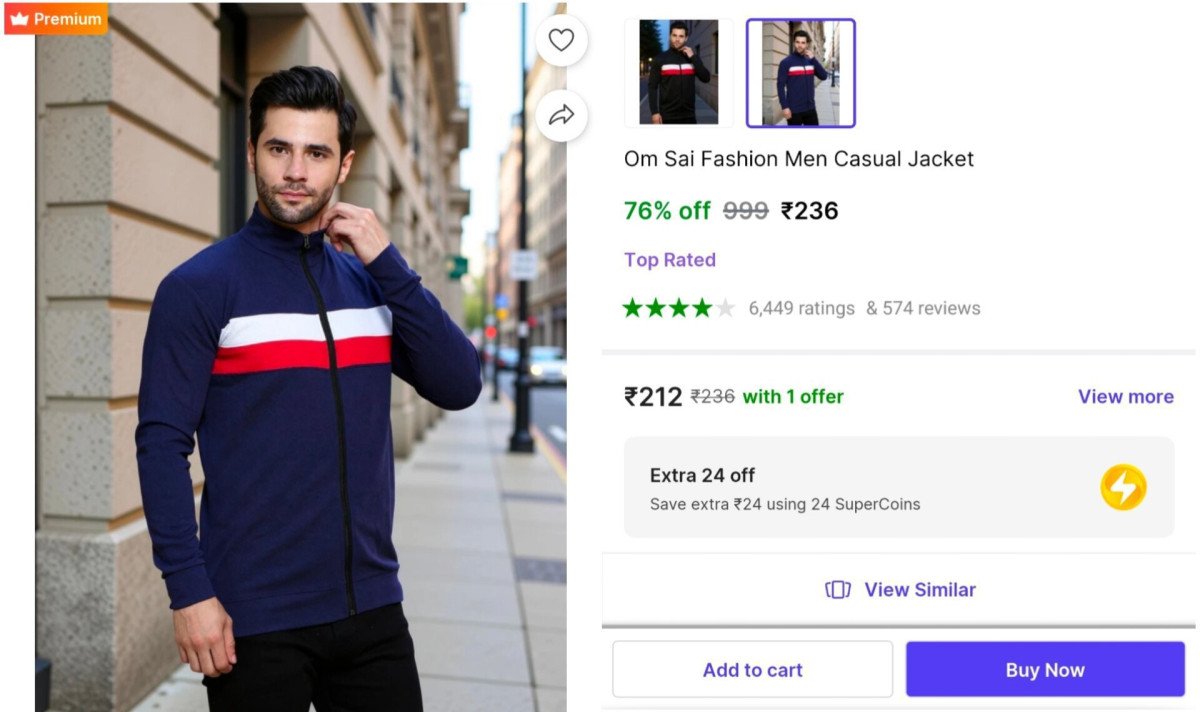Click the product title Om Sai Fashion
This screenshot has height=712, width=1200.
coord(798,158)
